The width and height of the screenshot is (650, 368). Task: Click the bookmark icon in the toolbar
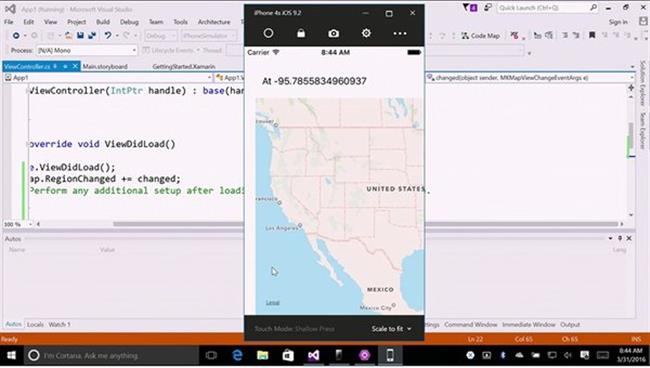592,35
